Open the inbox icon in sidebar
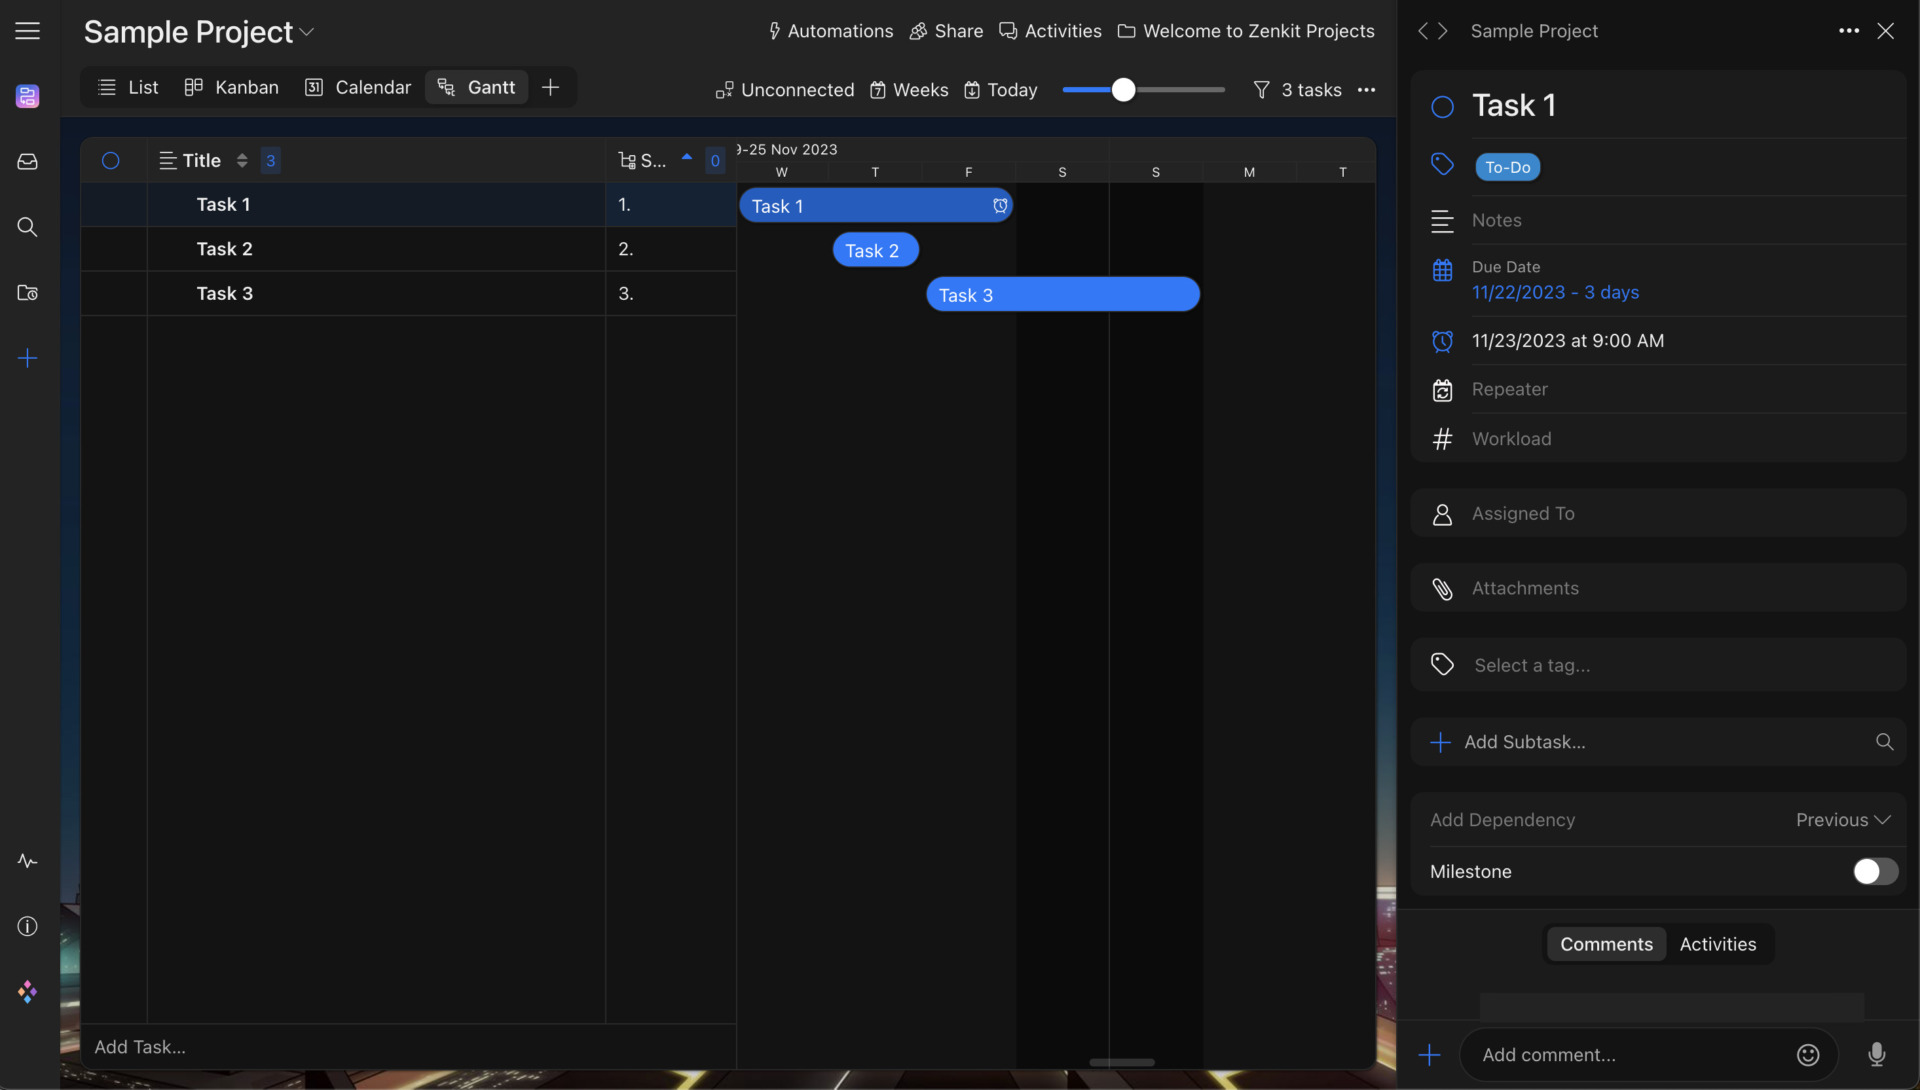1920x1090 pixels. (28, 161)
